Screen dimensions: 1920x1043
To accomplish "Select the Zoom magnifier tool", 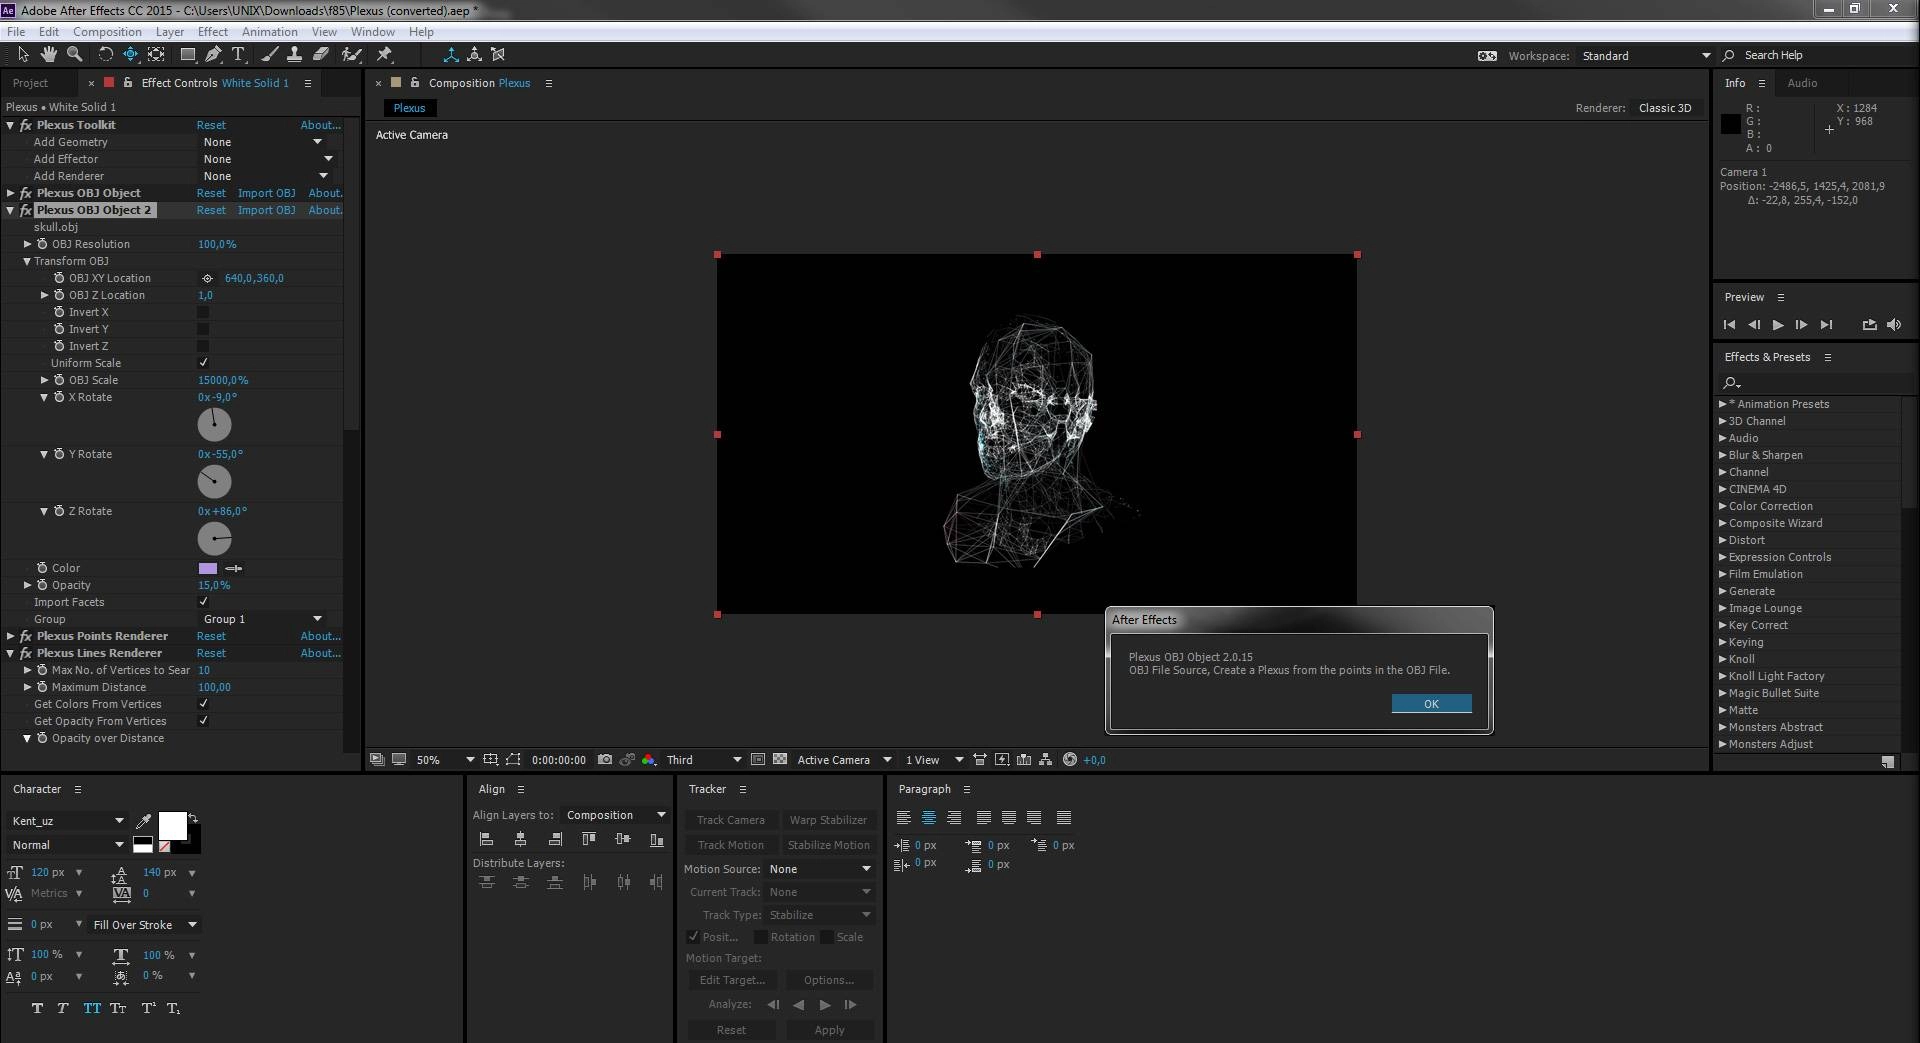I will pyautogui.click(x=74, y=54).
